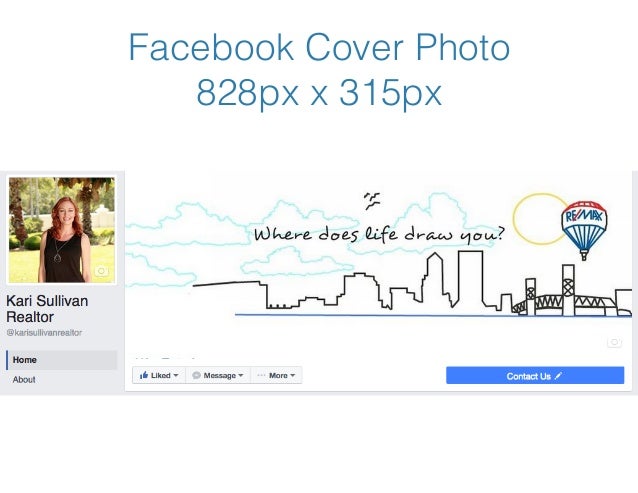This screenshot has height=493, width=638.
Task: Click the ellipsis icon beside More
Action: click(x=261, y=375)
